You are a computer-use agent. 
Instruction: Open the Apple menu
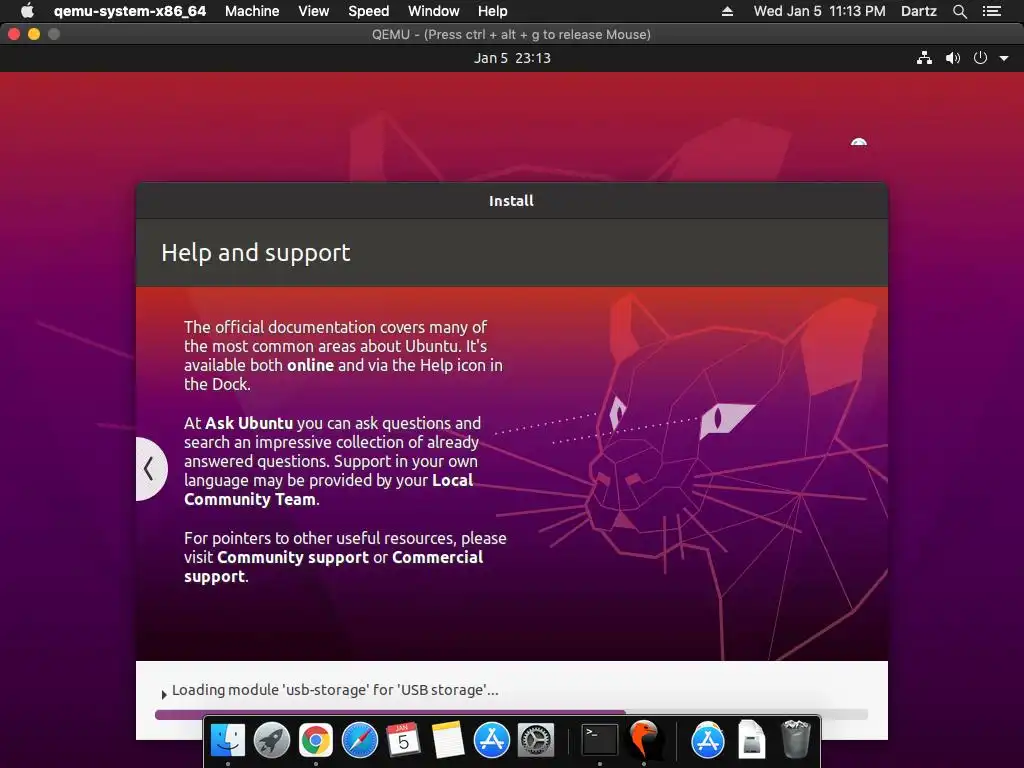pyautogui.click(x=27, y=11)
